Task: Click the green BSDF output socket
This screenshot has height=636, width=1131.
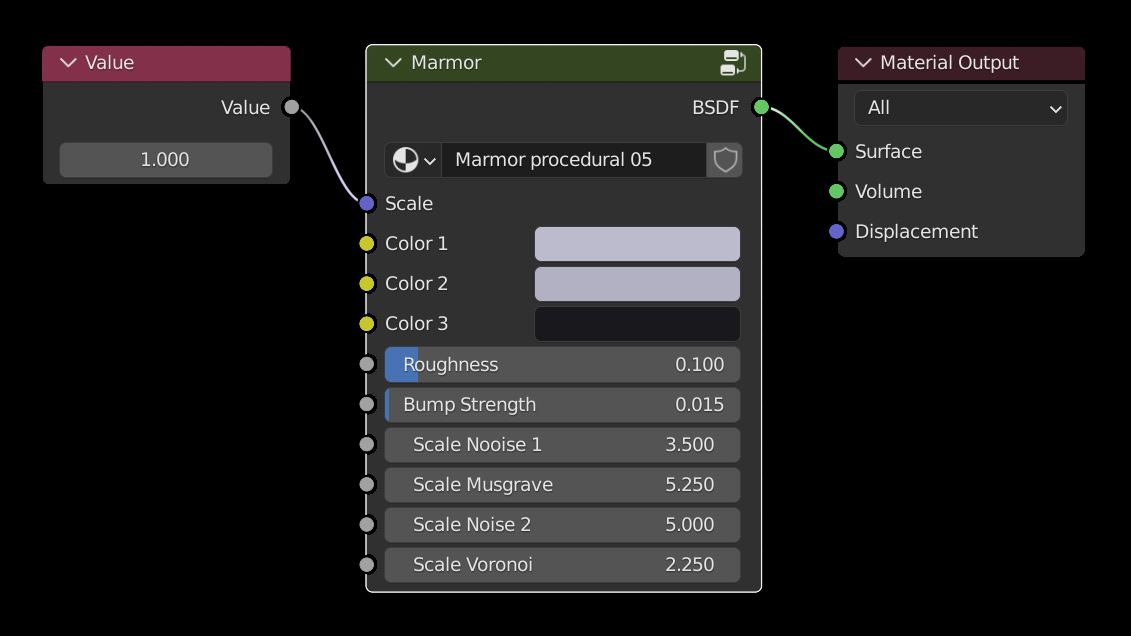Action: (761, 107)
